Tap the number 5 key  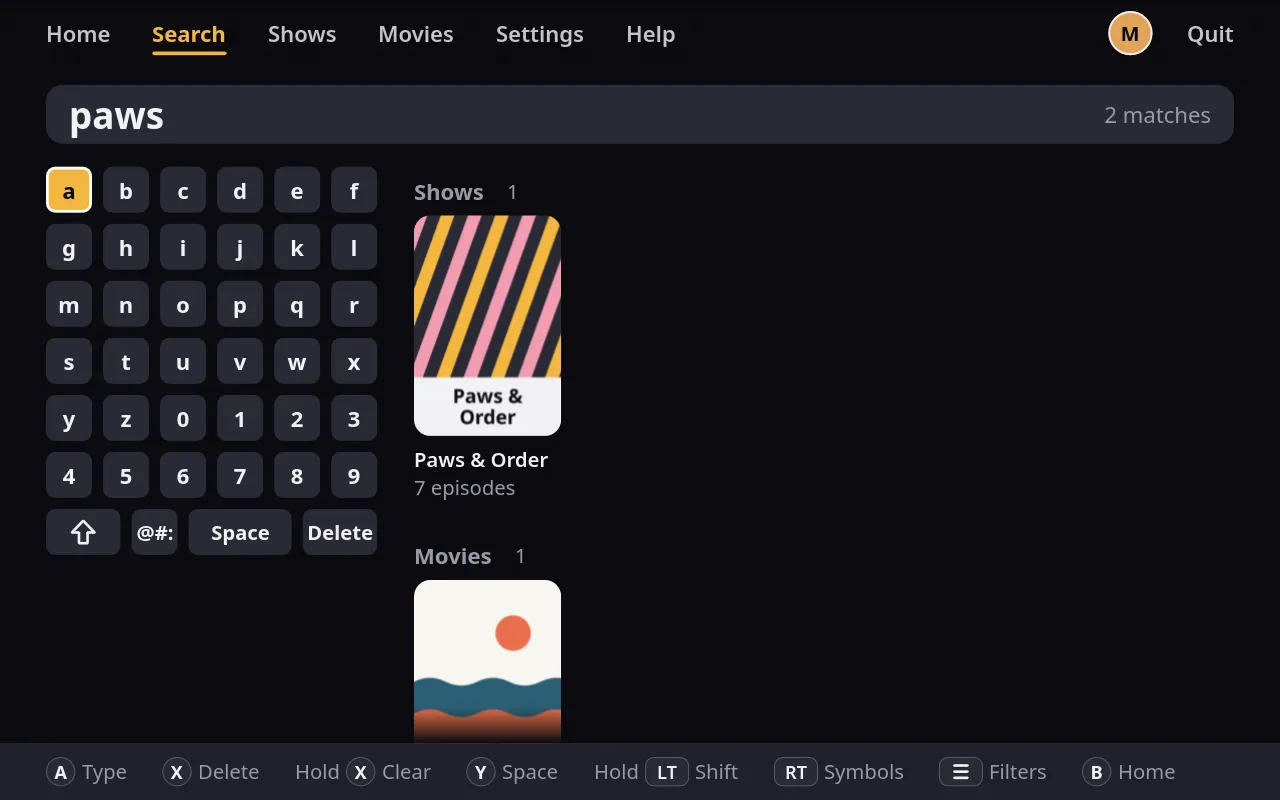pos(126,475)
